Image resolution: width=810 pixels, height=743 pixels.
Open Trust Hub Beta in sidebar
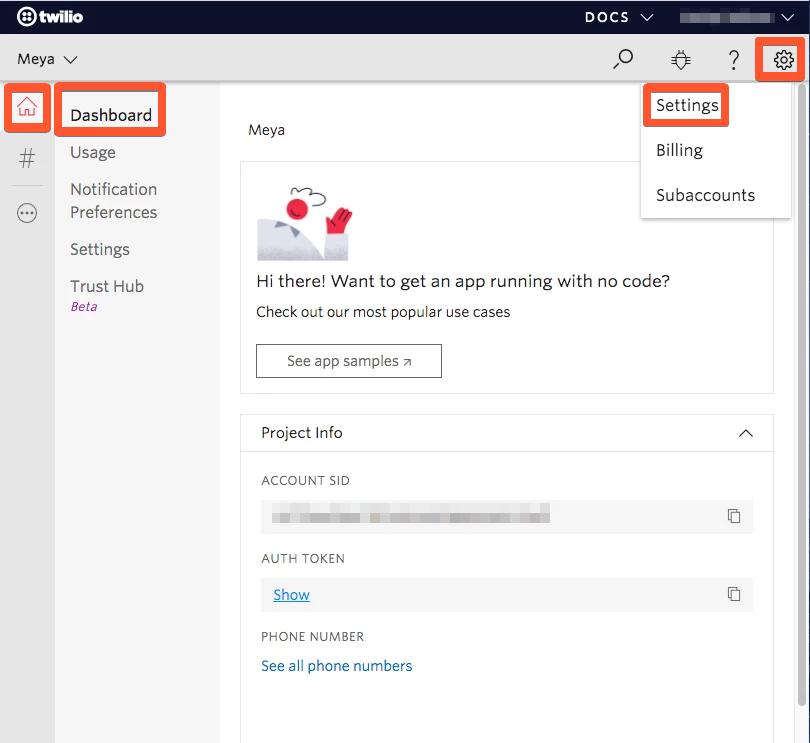pyautogui.click(x=107, y=295)
